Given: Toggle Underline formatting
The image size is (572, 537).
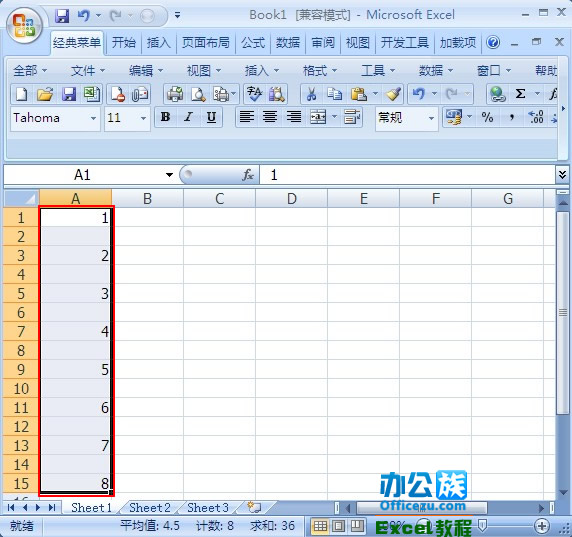Looking at the screenshot, I should pos(211,117).
